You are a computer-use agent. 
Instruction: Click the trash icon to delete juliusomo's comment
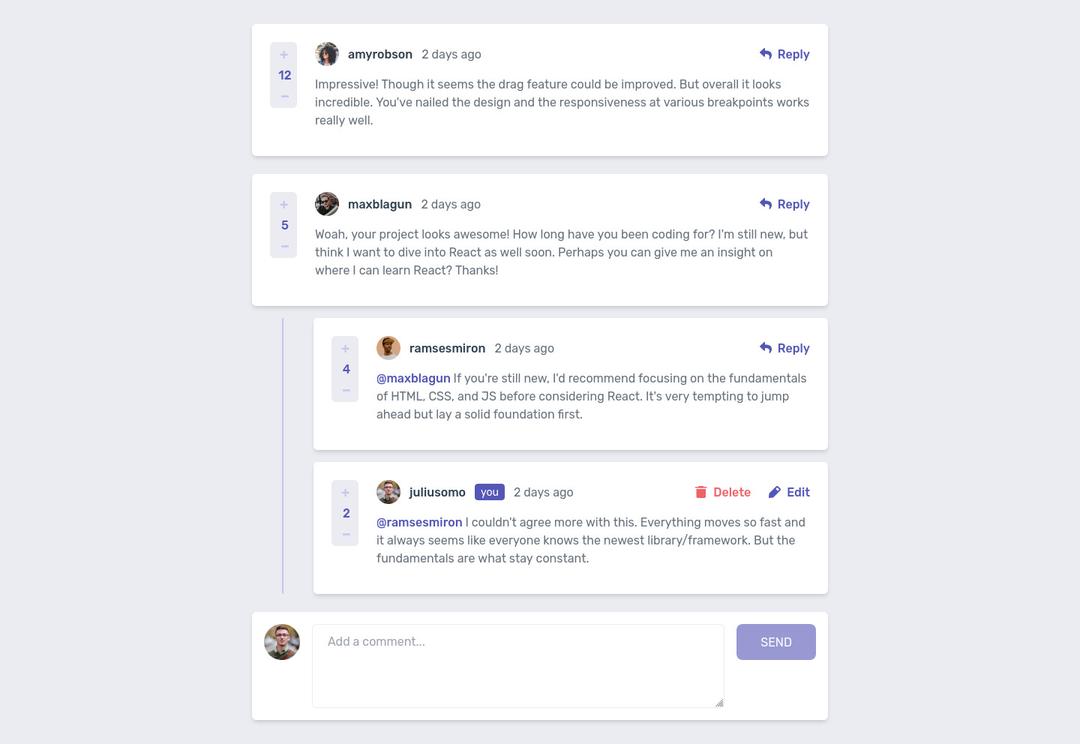pos(701,491)
